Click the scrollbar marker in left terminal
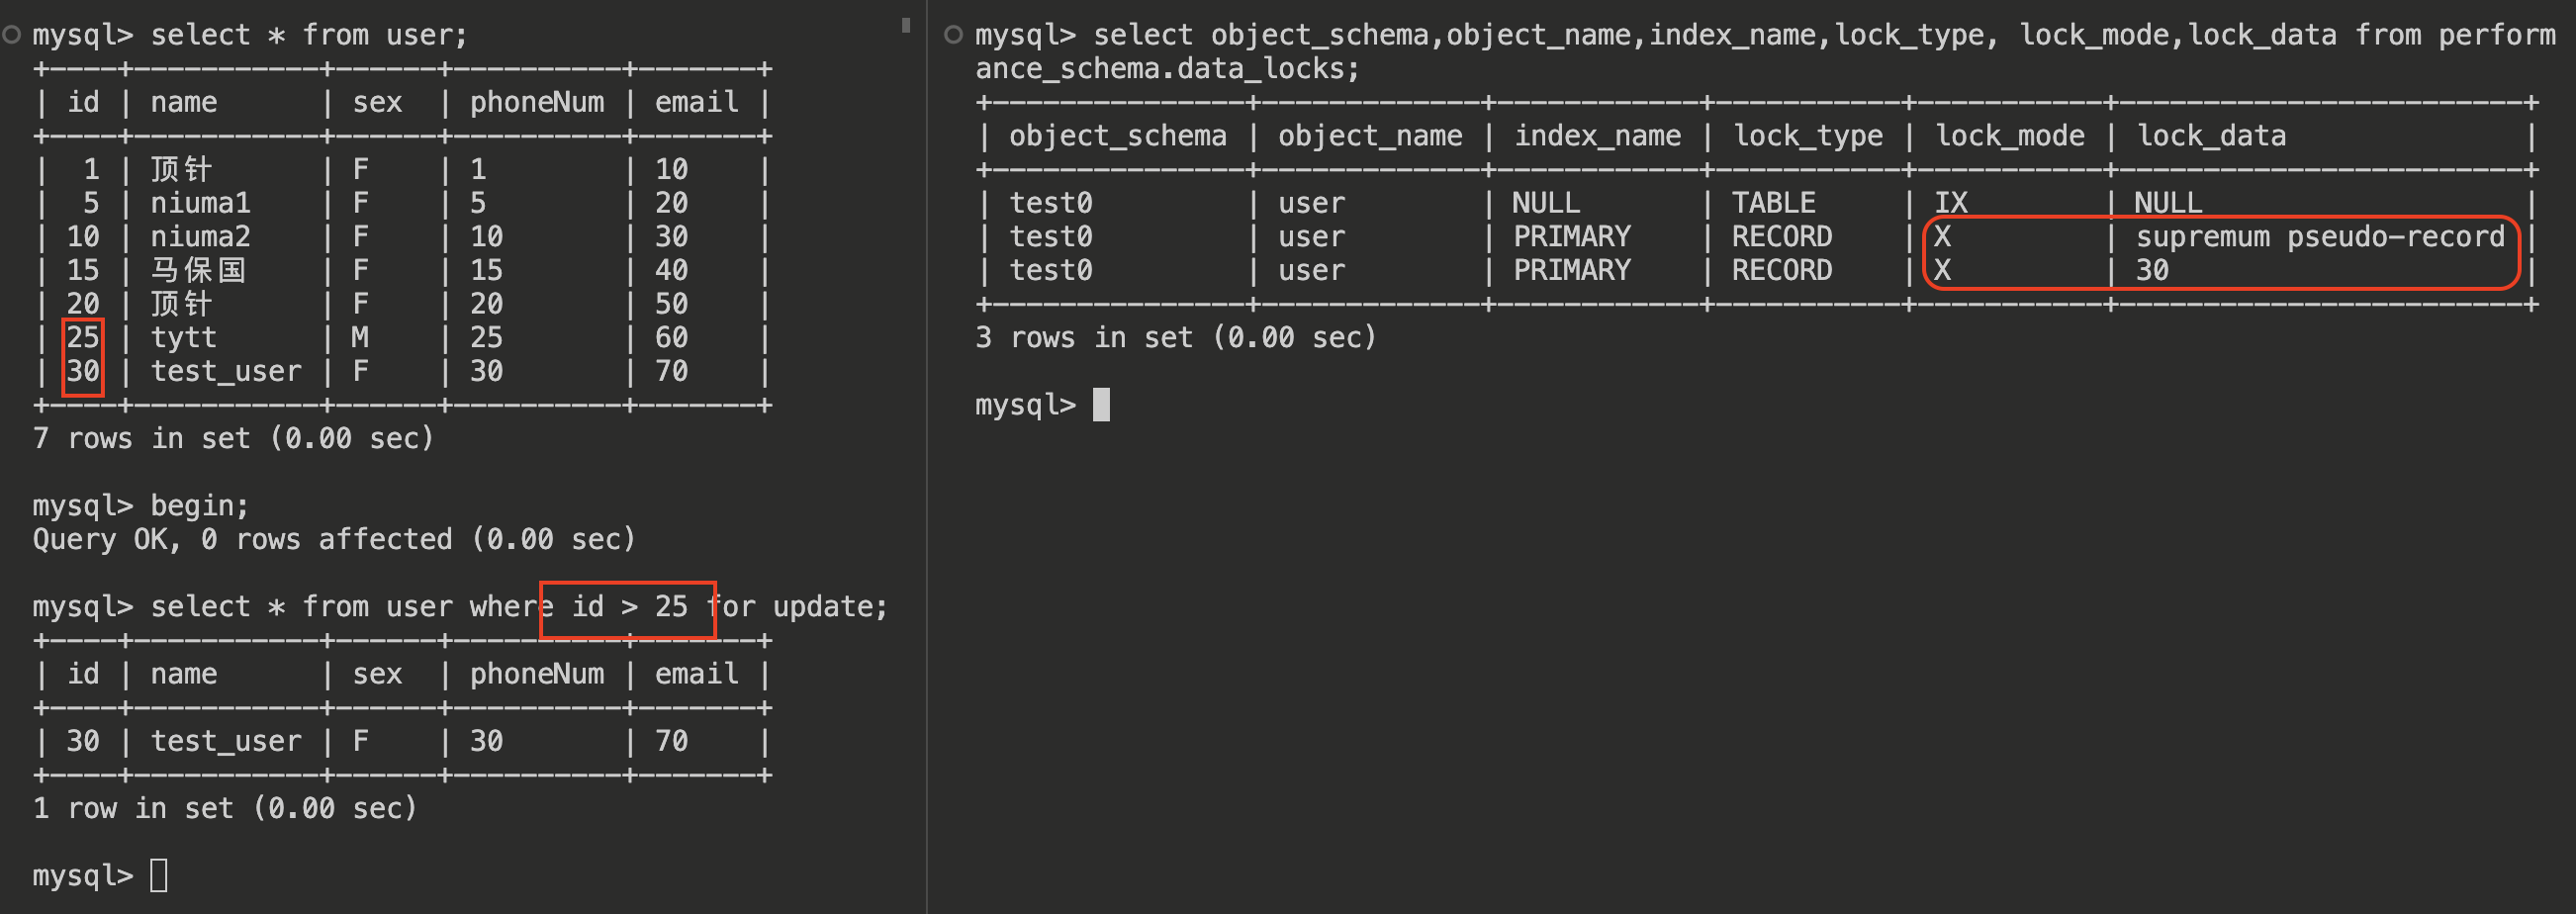The width and height of the screenshot is (2576, 914). click(x=906, y=25)
